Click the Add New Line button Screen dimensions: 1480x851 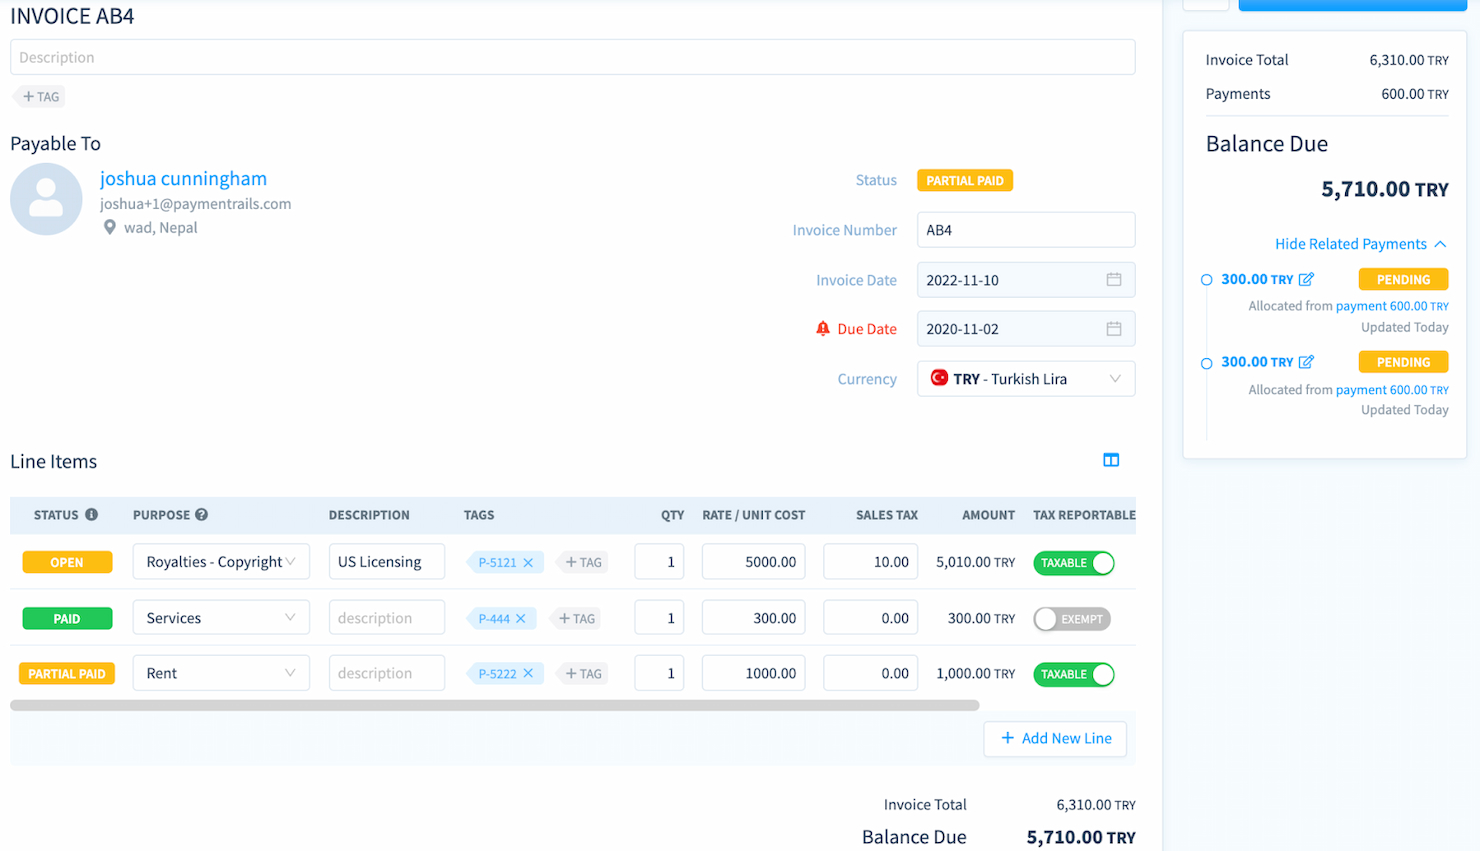tap(1055, 738)
